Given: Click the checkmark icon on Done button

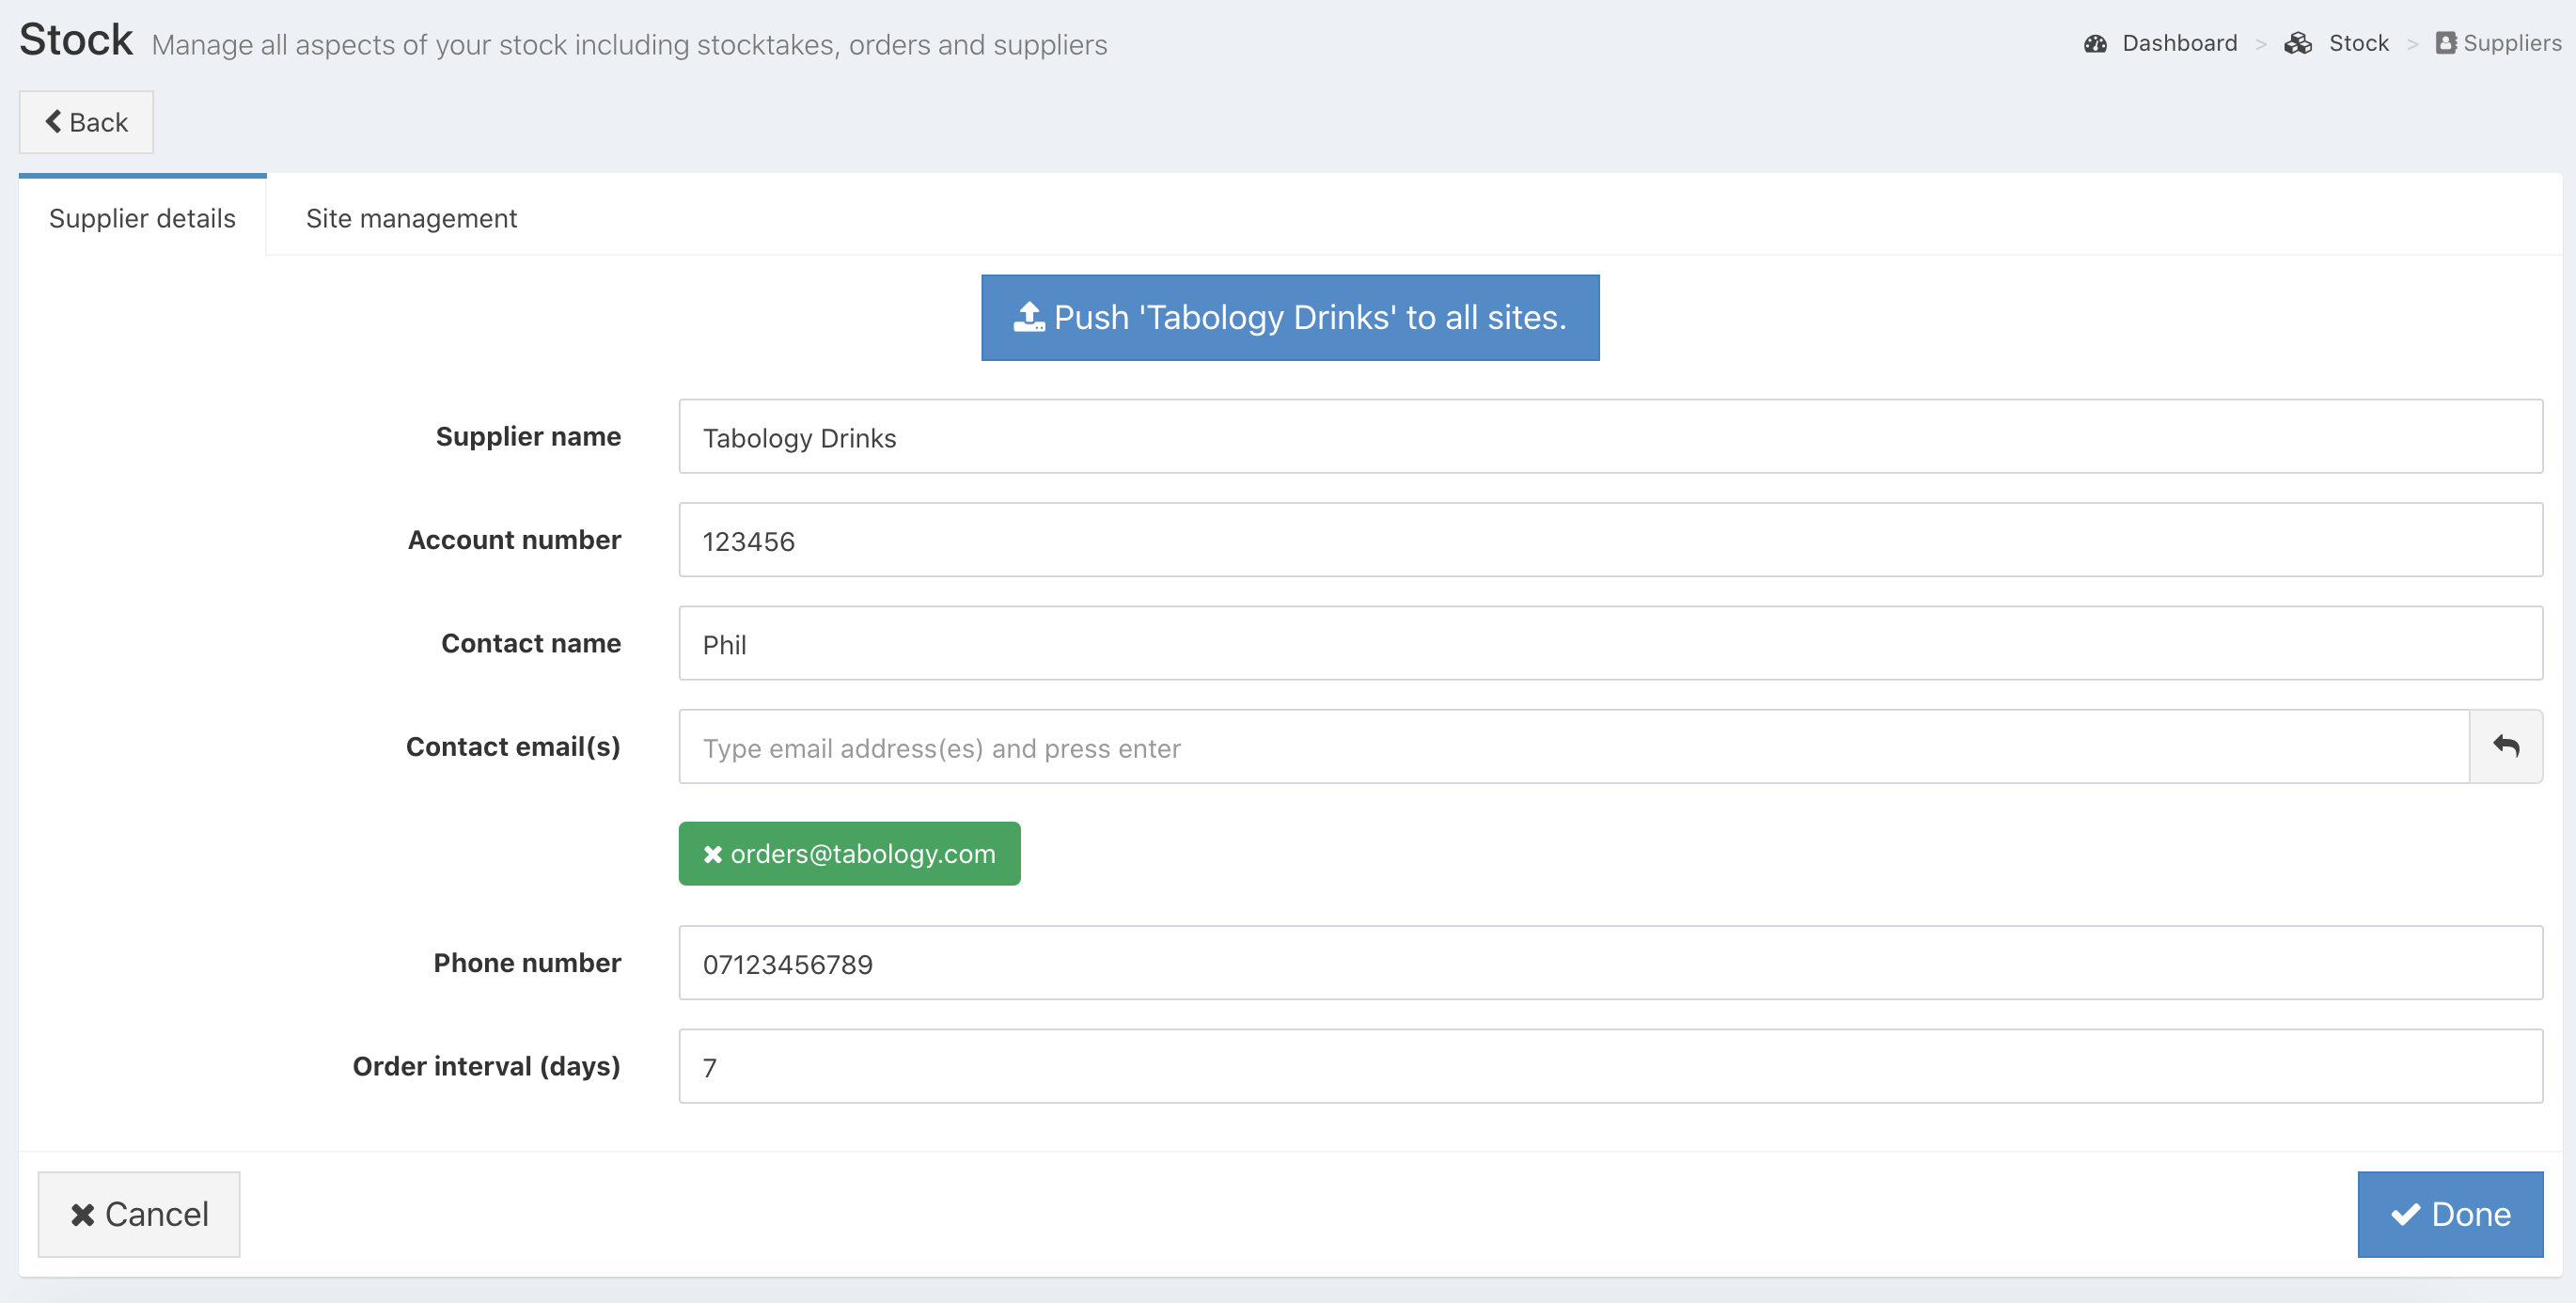Looking at the screenshot, I should click(x=2405, y=1214).
